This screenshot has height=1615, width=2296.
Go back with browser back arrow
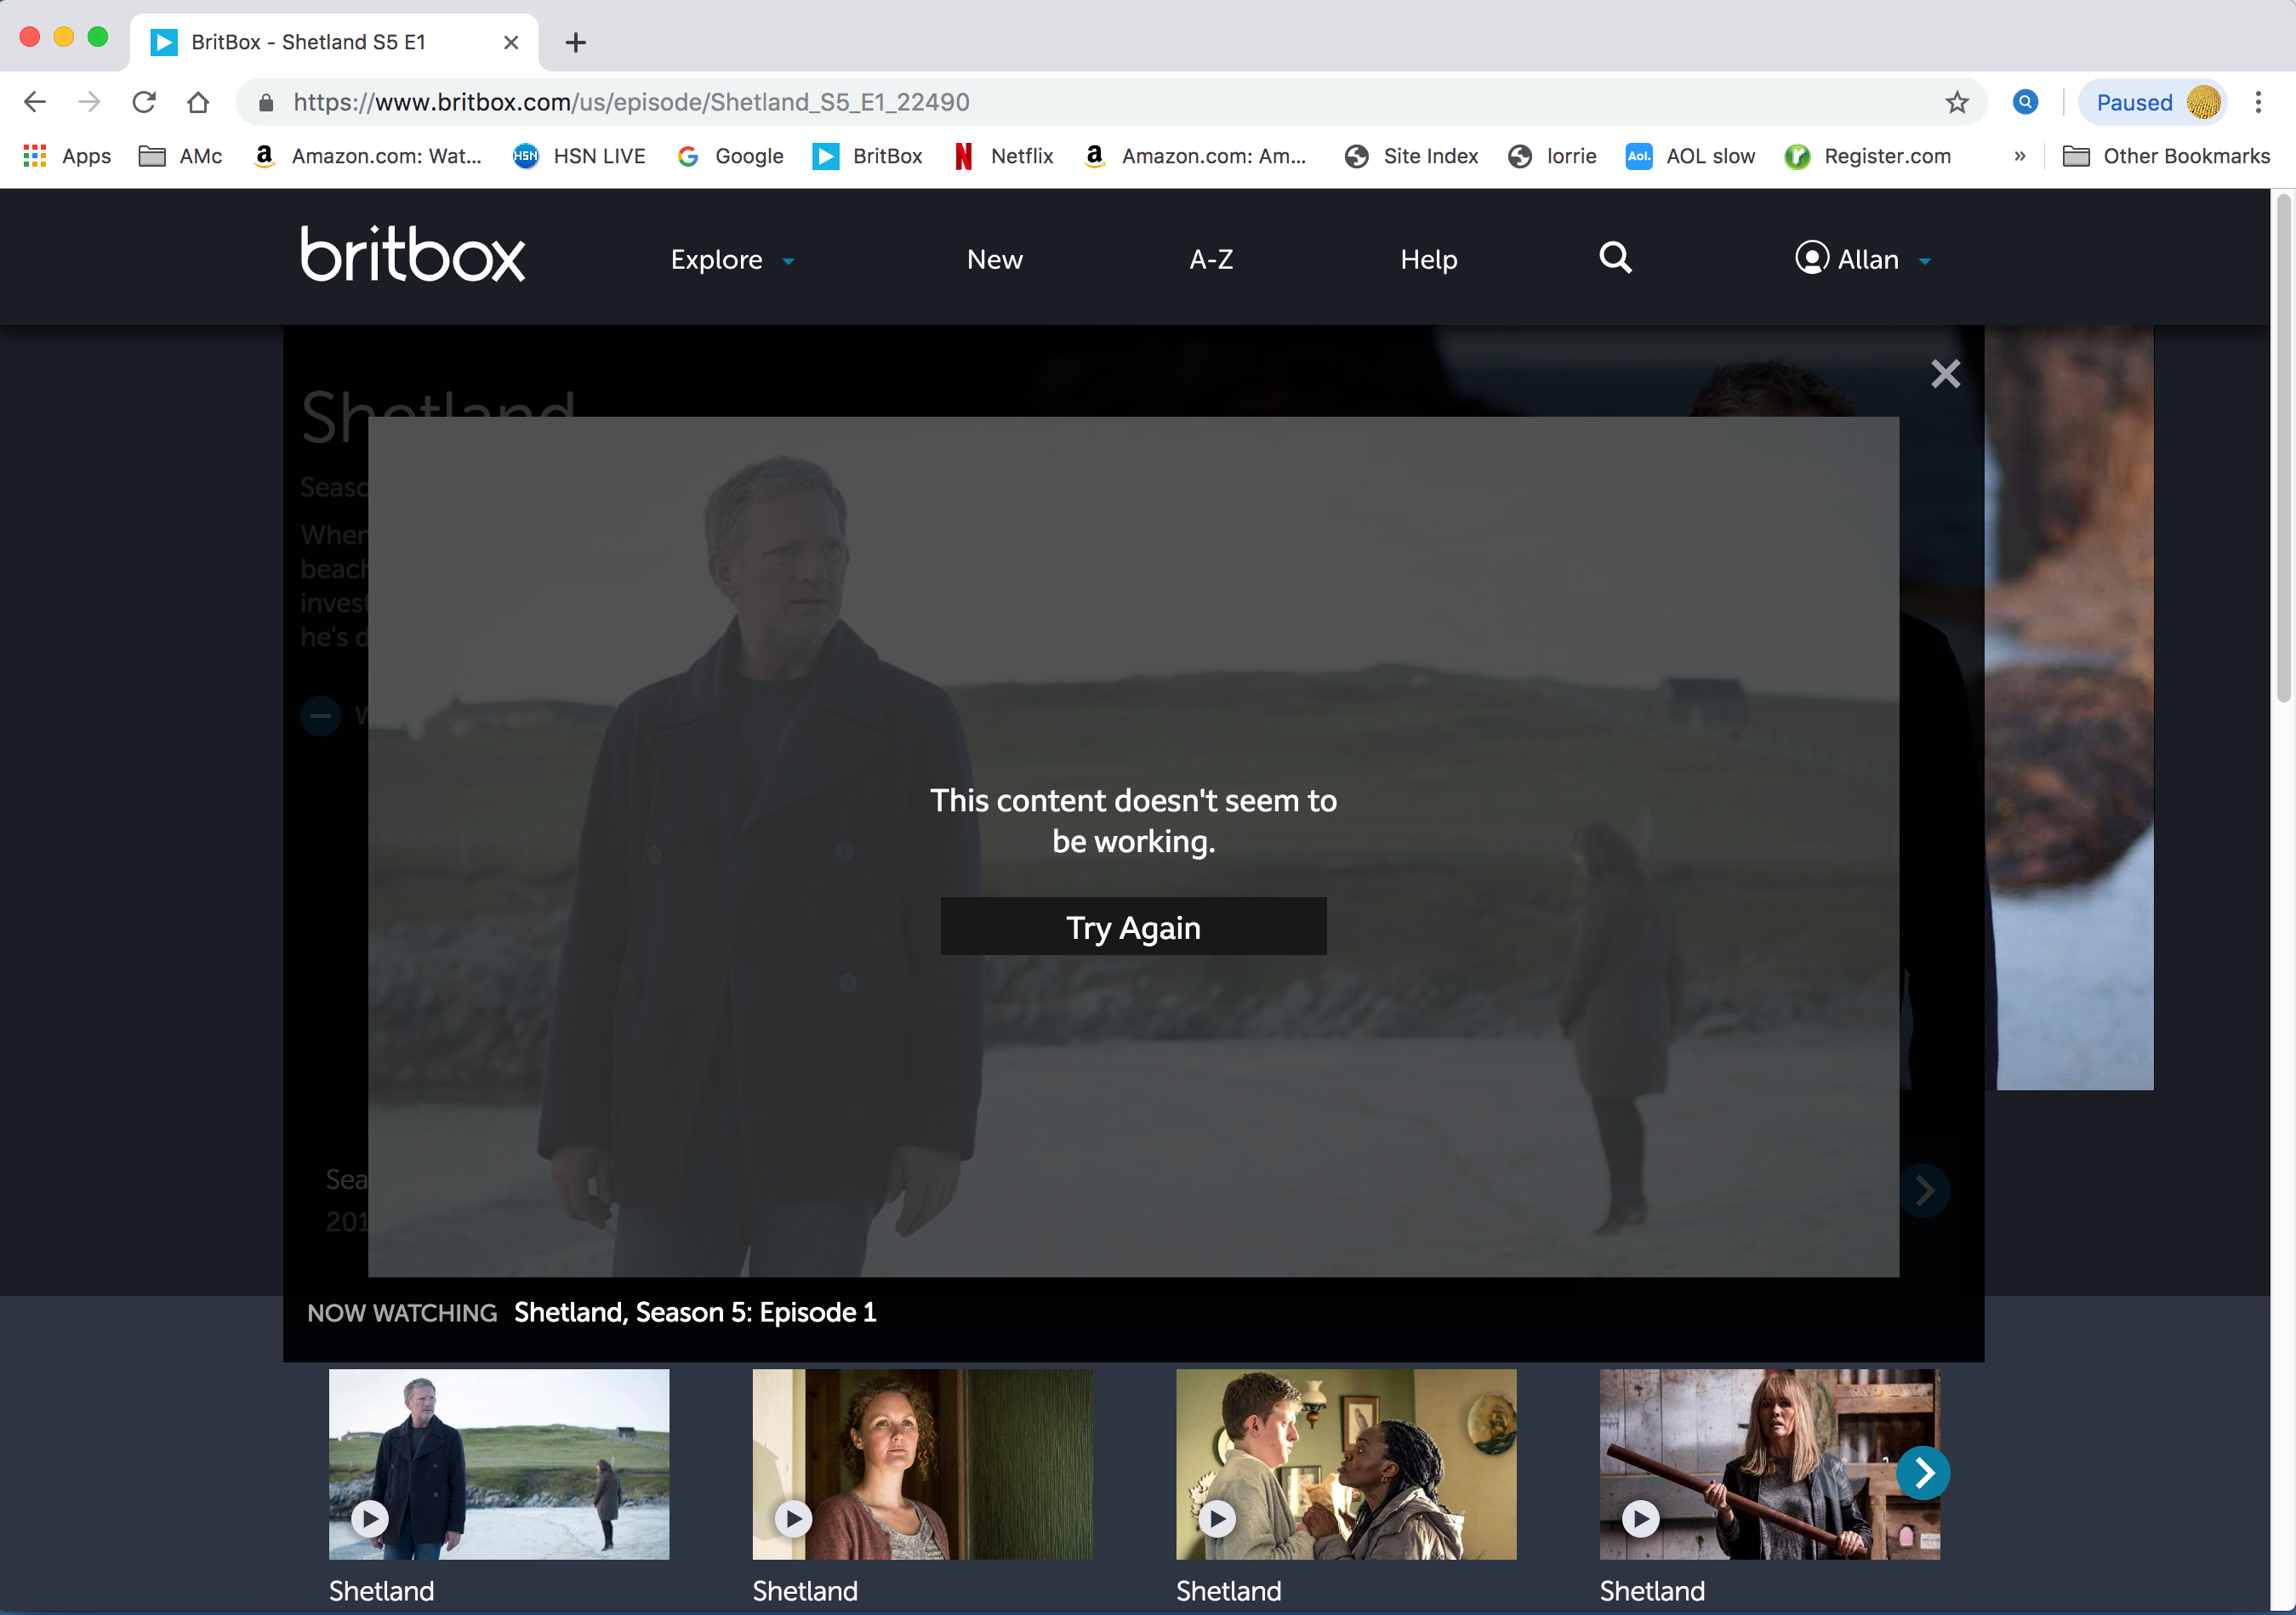pos(35,102)
